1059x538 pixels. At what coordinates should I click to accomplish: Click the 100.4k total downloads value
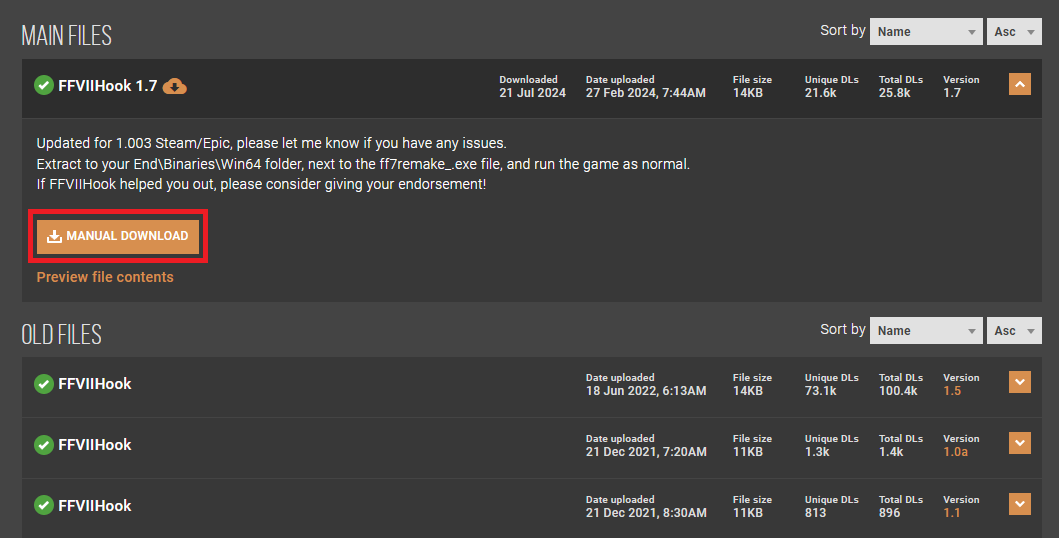(x=898, y=391)
